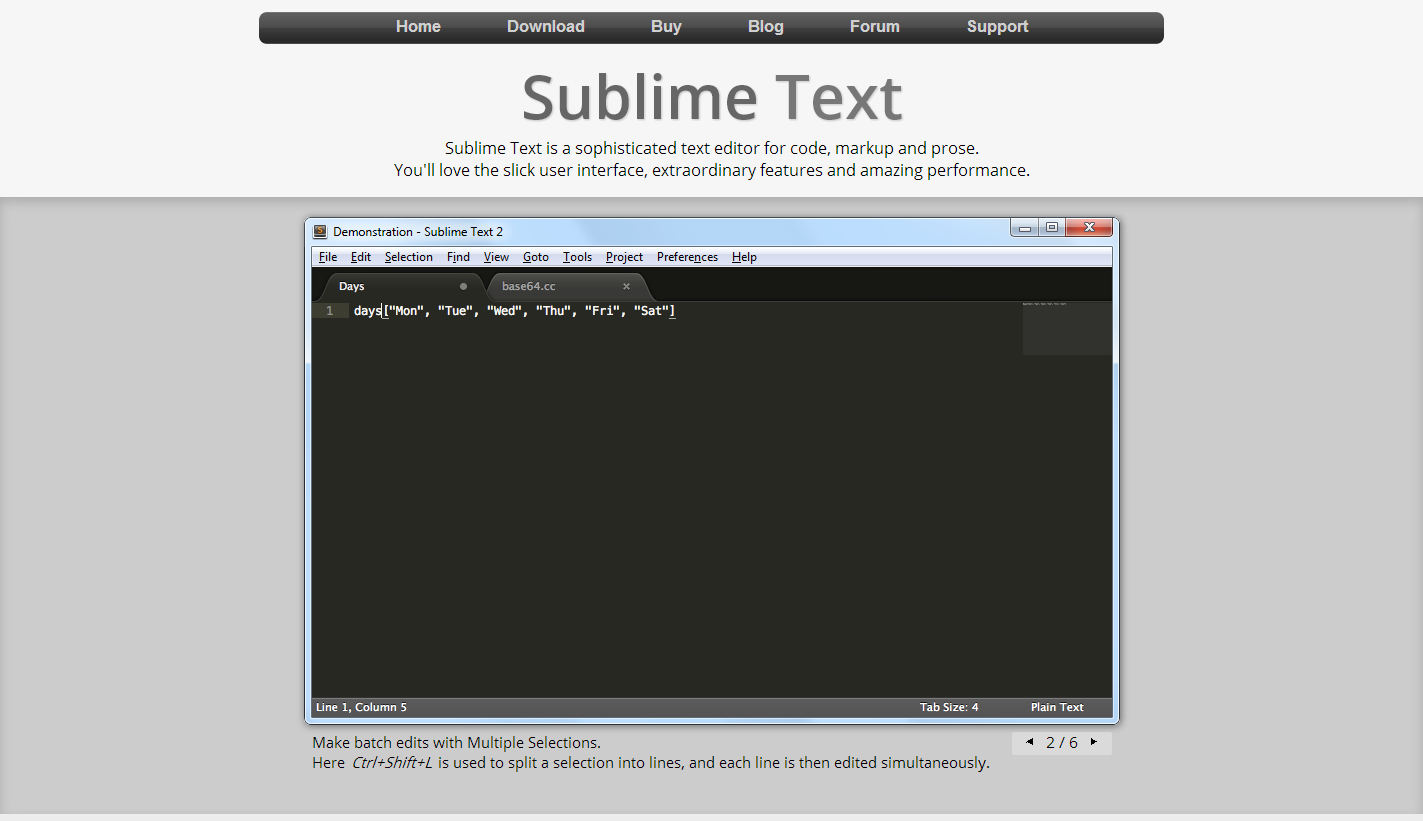Viewport: 1423px width, 821px height.
Task: Open the Help menu
Action: point(744,257)
